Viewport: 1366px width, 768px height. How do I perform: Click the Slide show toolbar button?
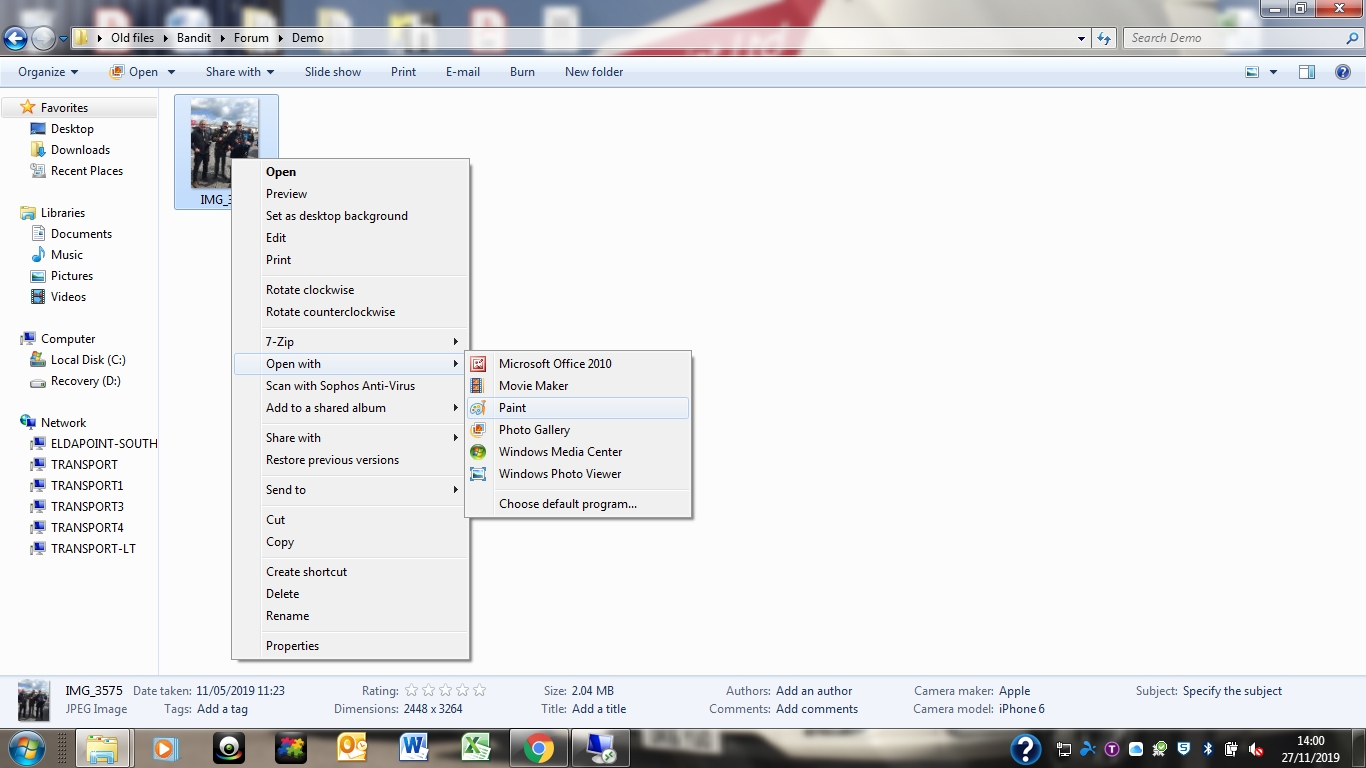click(x=333, y=72)
